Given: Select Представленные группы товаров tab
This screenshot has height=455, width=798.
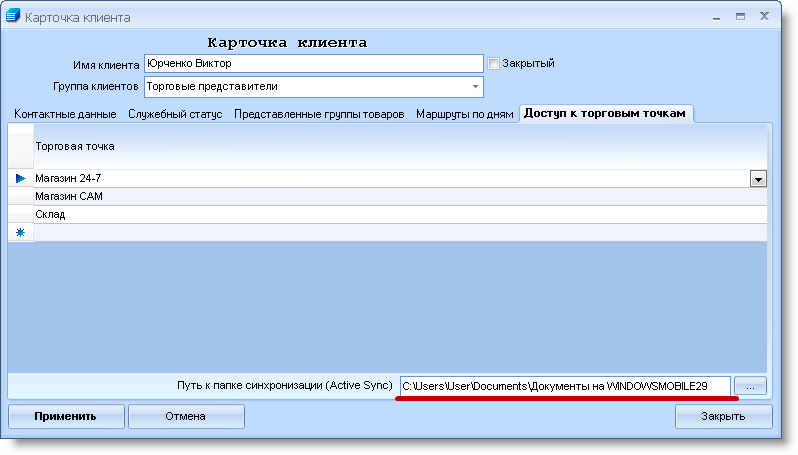Looking at the screenshot, I should [x=319, y=114].
